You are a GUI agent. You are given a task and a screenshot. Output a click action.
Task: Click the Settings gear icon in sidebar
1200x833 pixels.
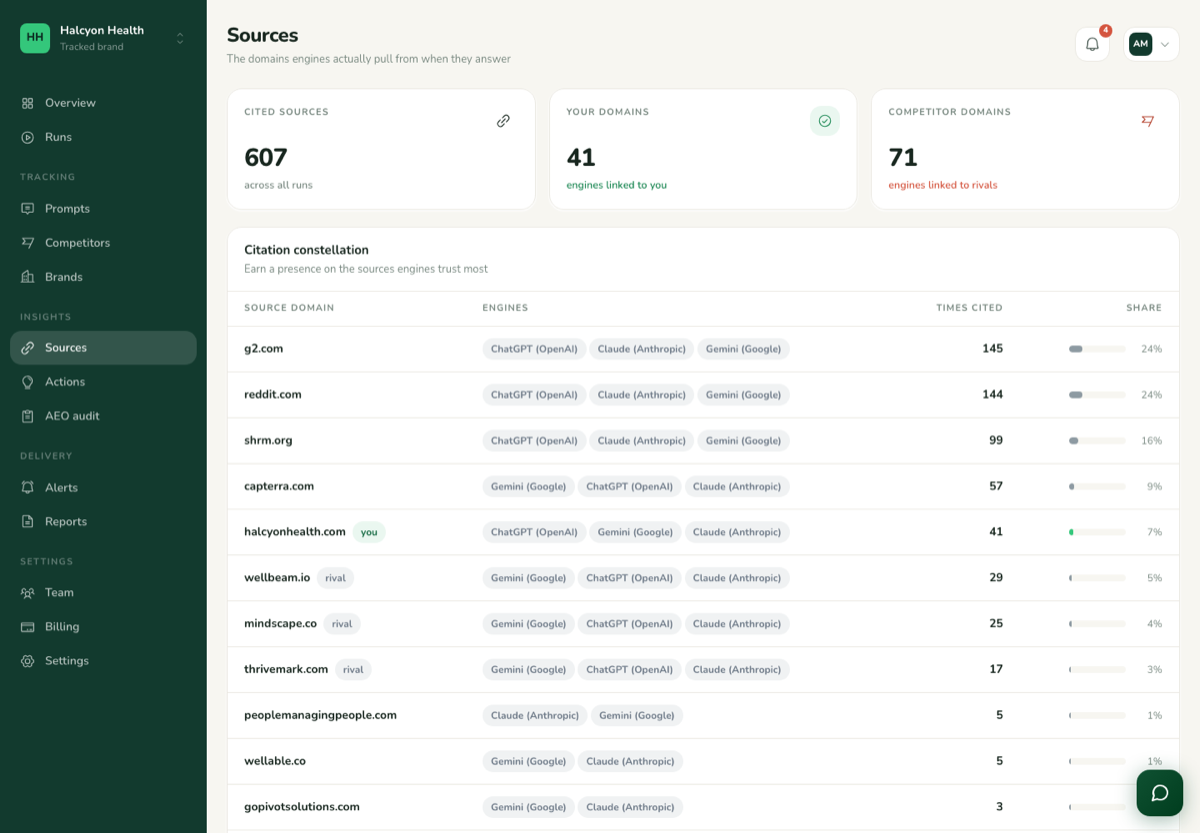[x=28, y=661]
